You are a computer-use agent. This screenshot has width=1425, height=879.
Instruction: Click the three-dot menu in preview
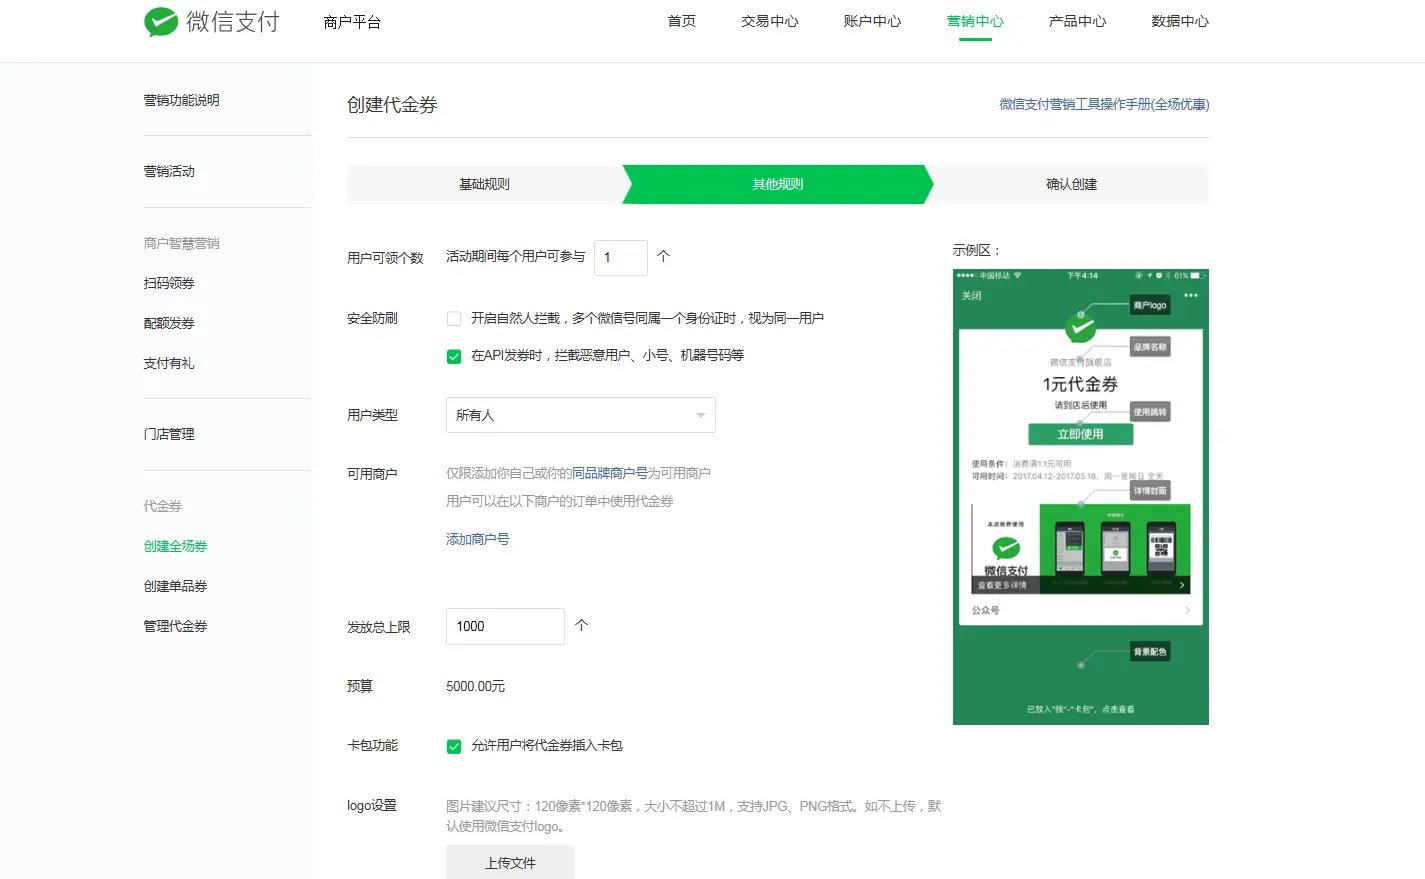1190,295
